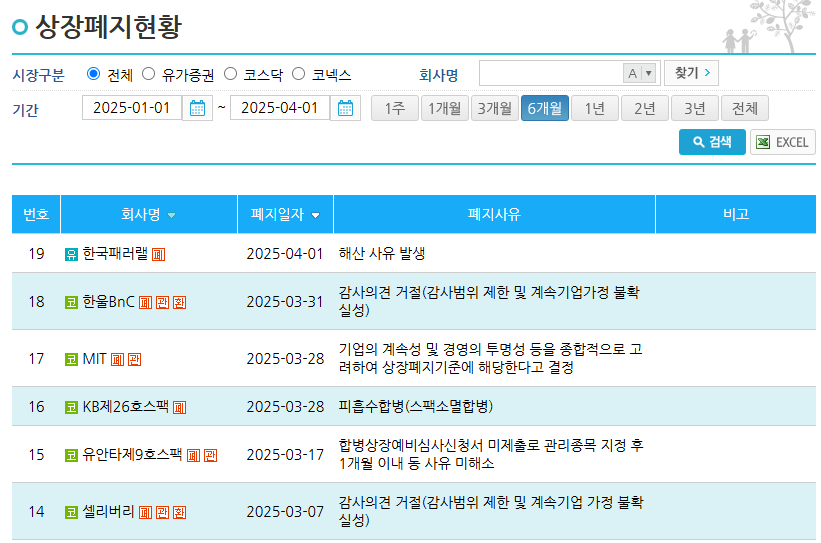Open the 한국패러랠 company link
Image resolution: width=821 pixels, height=543 pixels.
click(x=115, y=254)
